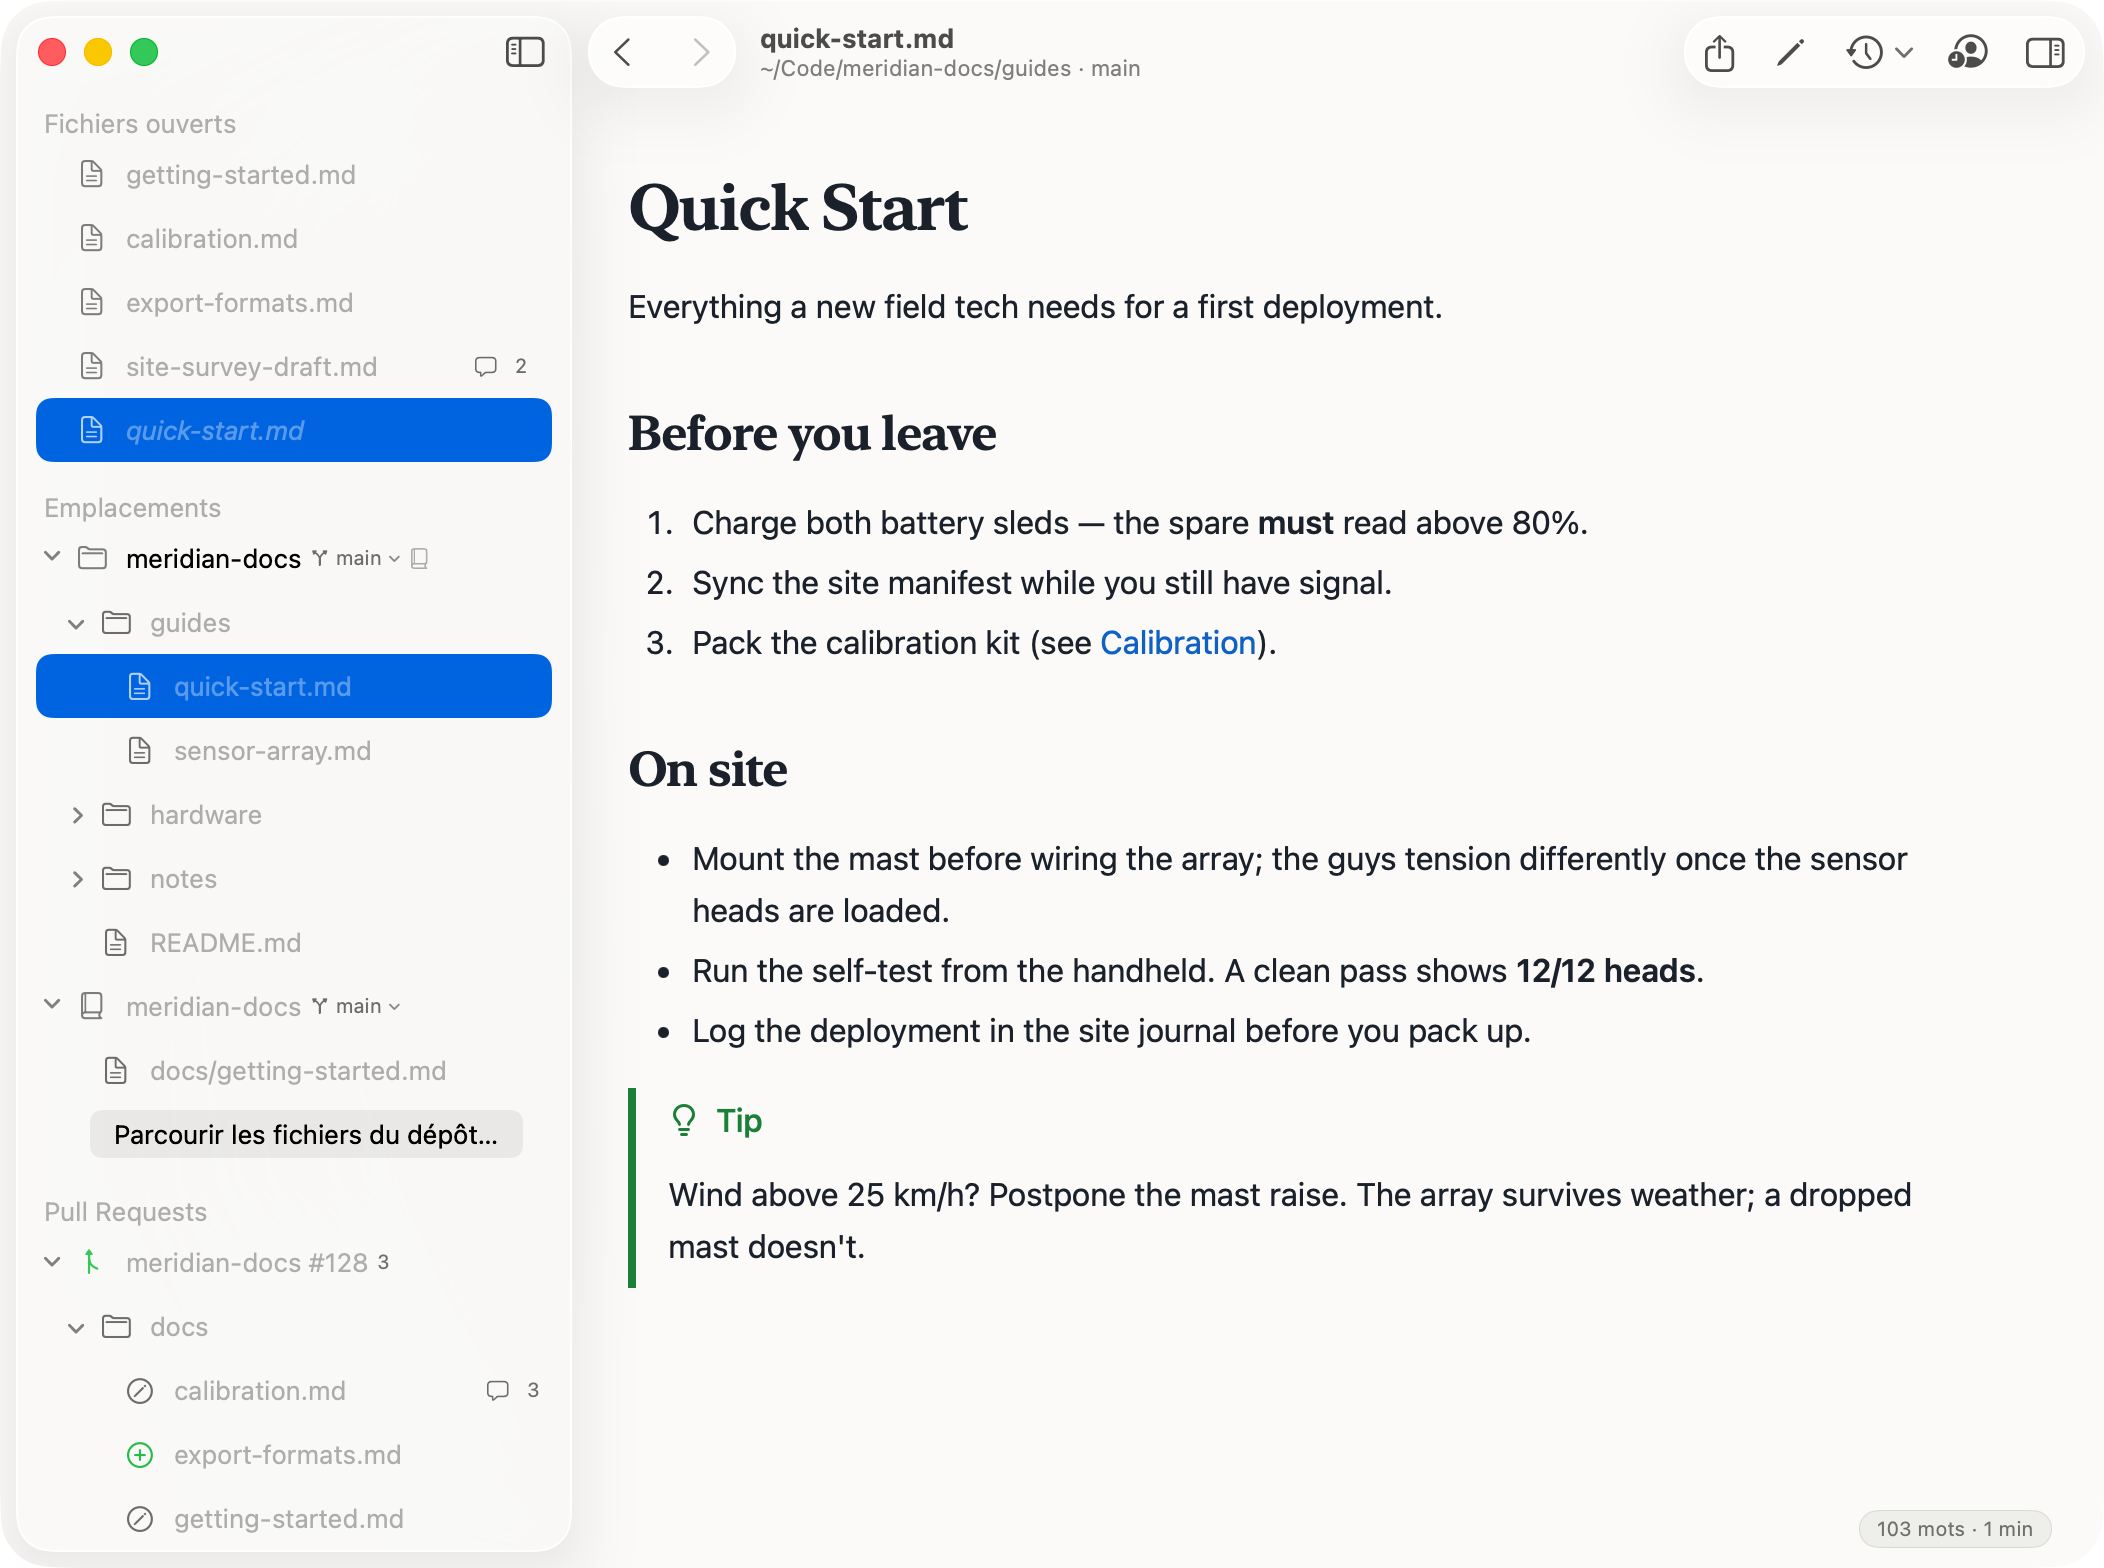Click the Fichiers ouverts section header
Viewport: 2104px width, 1568px height.
click(x=140, y=124)
